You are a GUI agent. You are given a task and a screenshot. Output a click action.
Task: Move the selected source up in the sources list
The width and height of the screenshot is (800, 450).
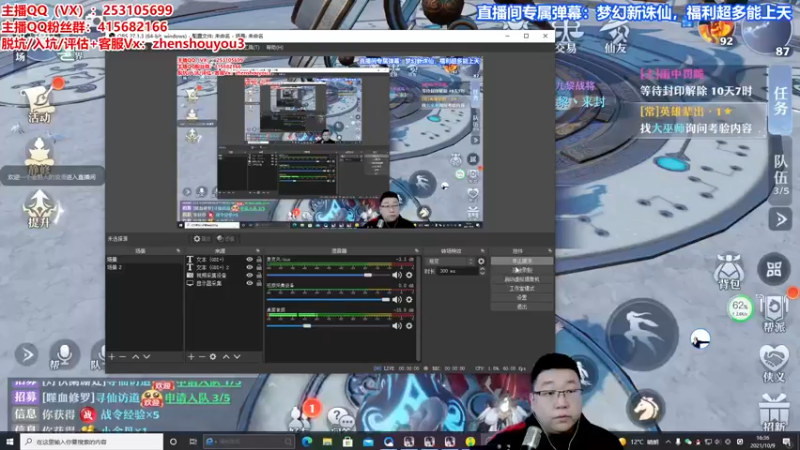[x=226, y=357]
